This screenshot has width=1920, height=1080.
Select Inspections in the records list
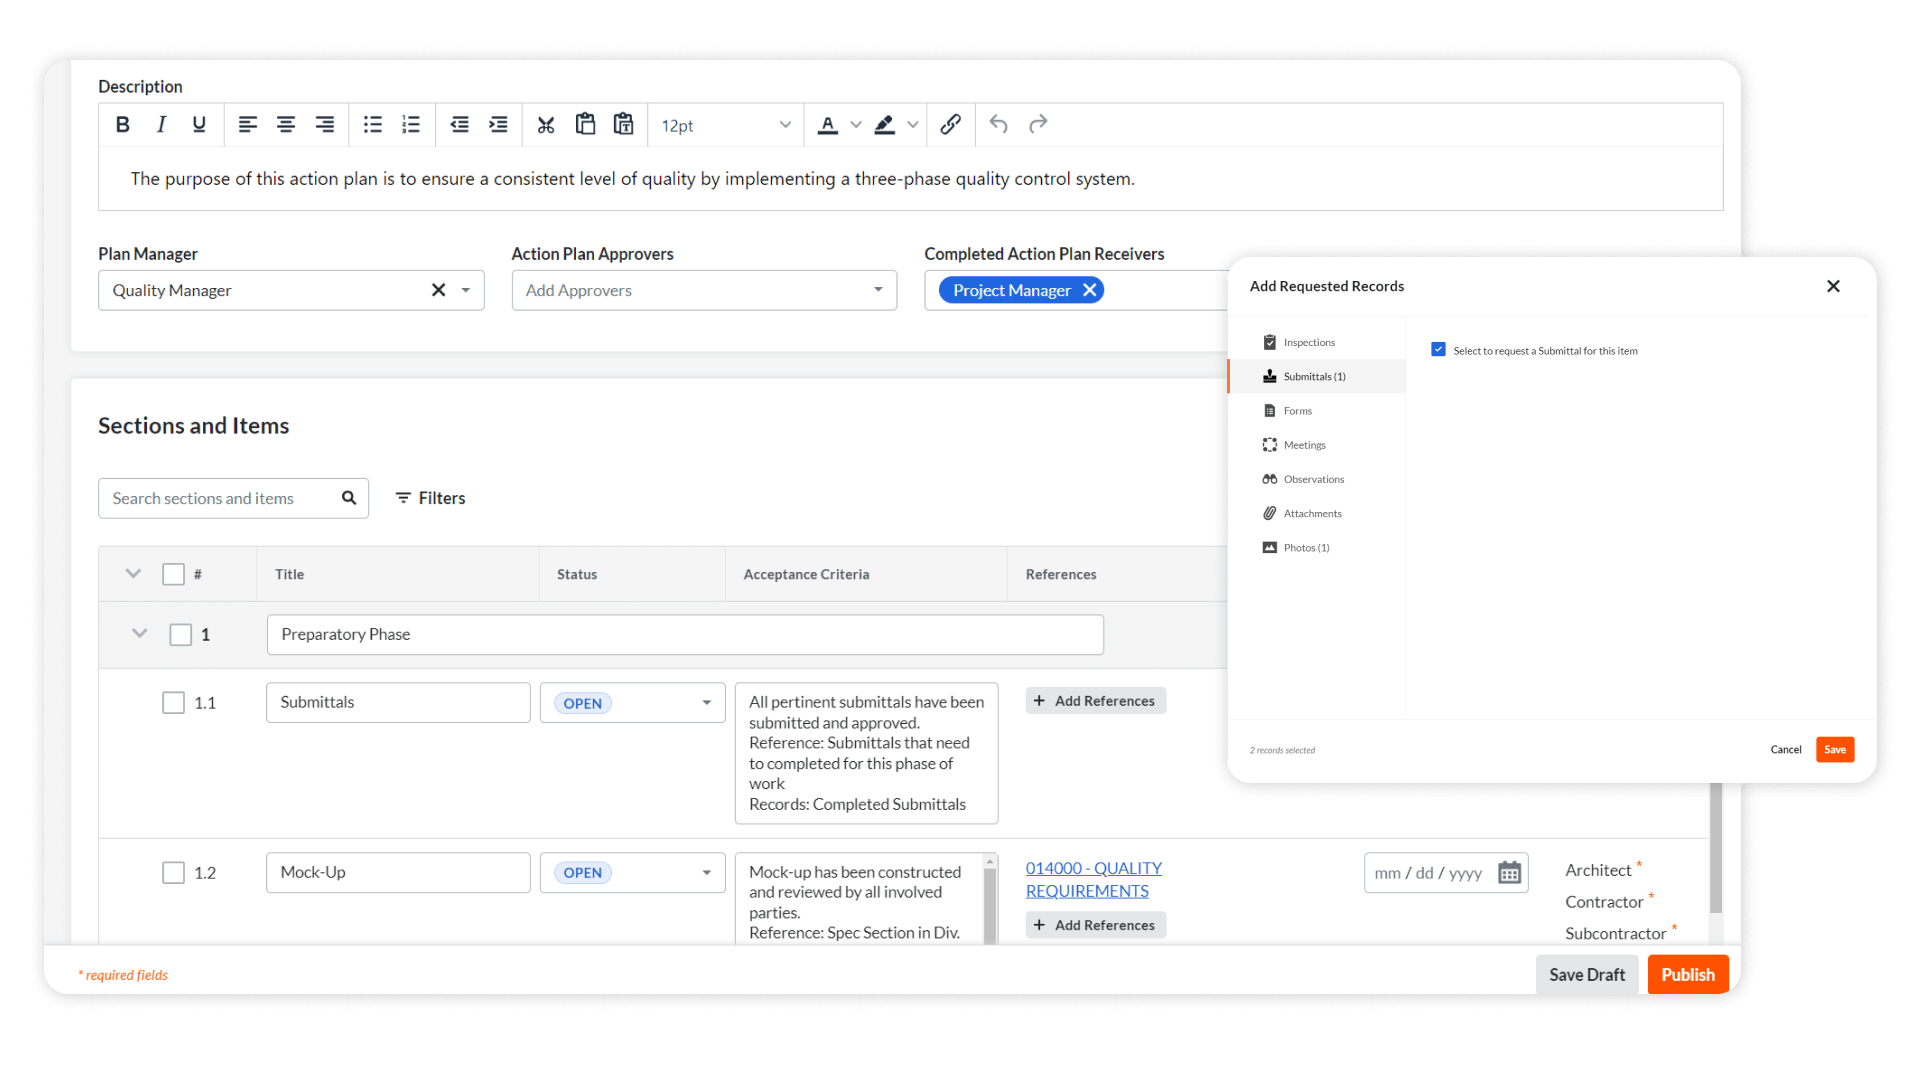[1316, 342]
